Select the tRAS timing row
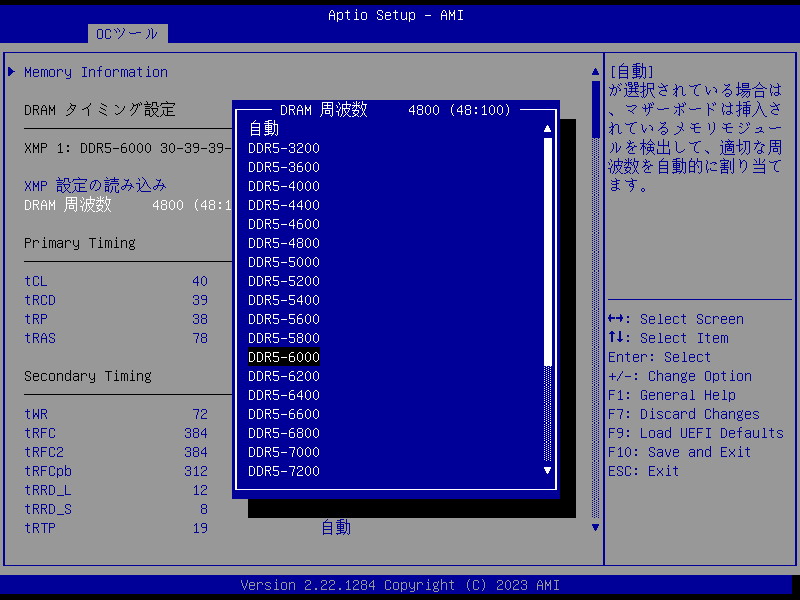The height and width of the screenshot is (600, 800). [x=116, y=338]
